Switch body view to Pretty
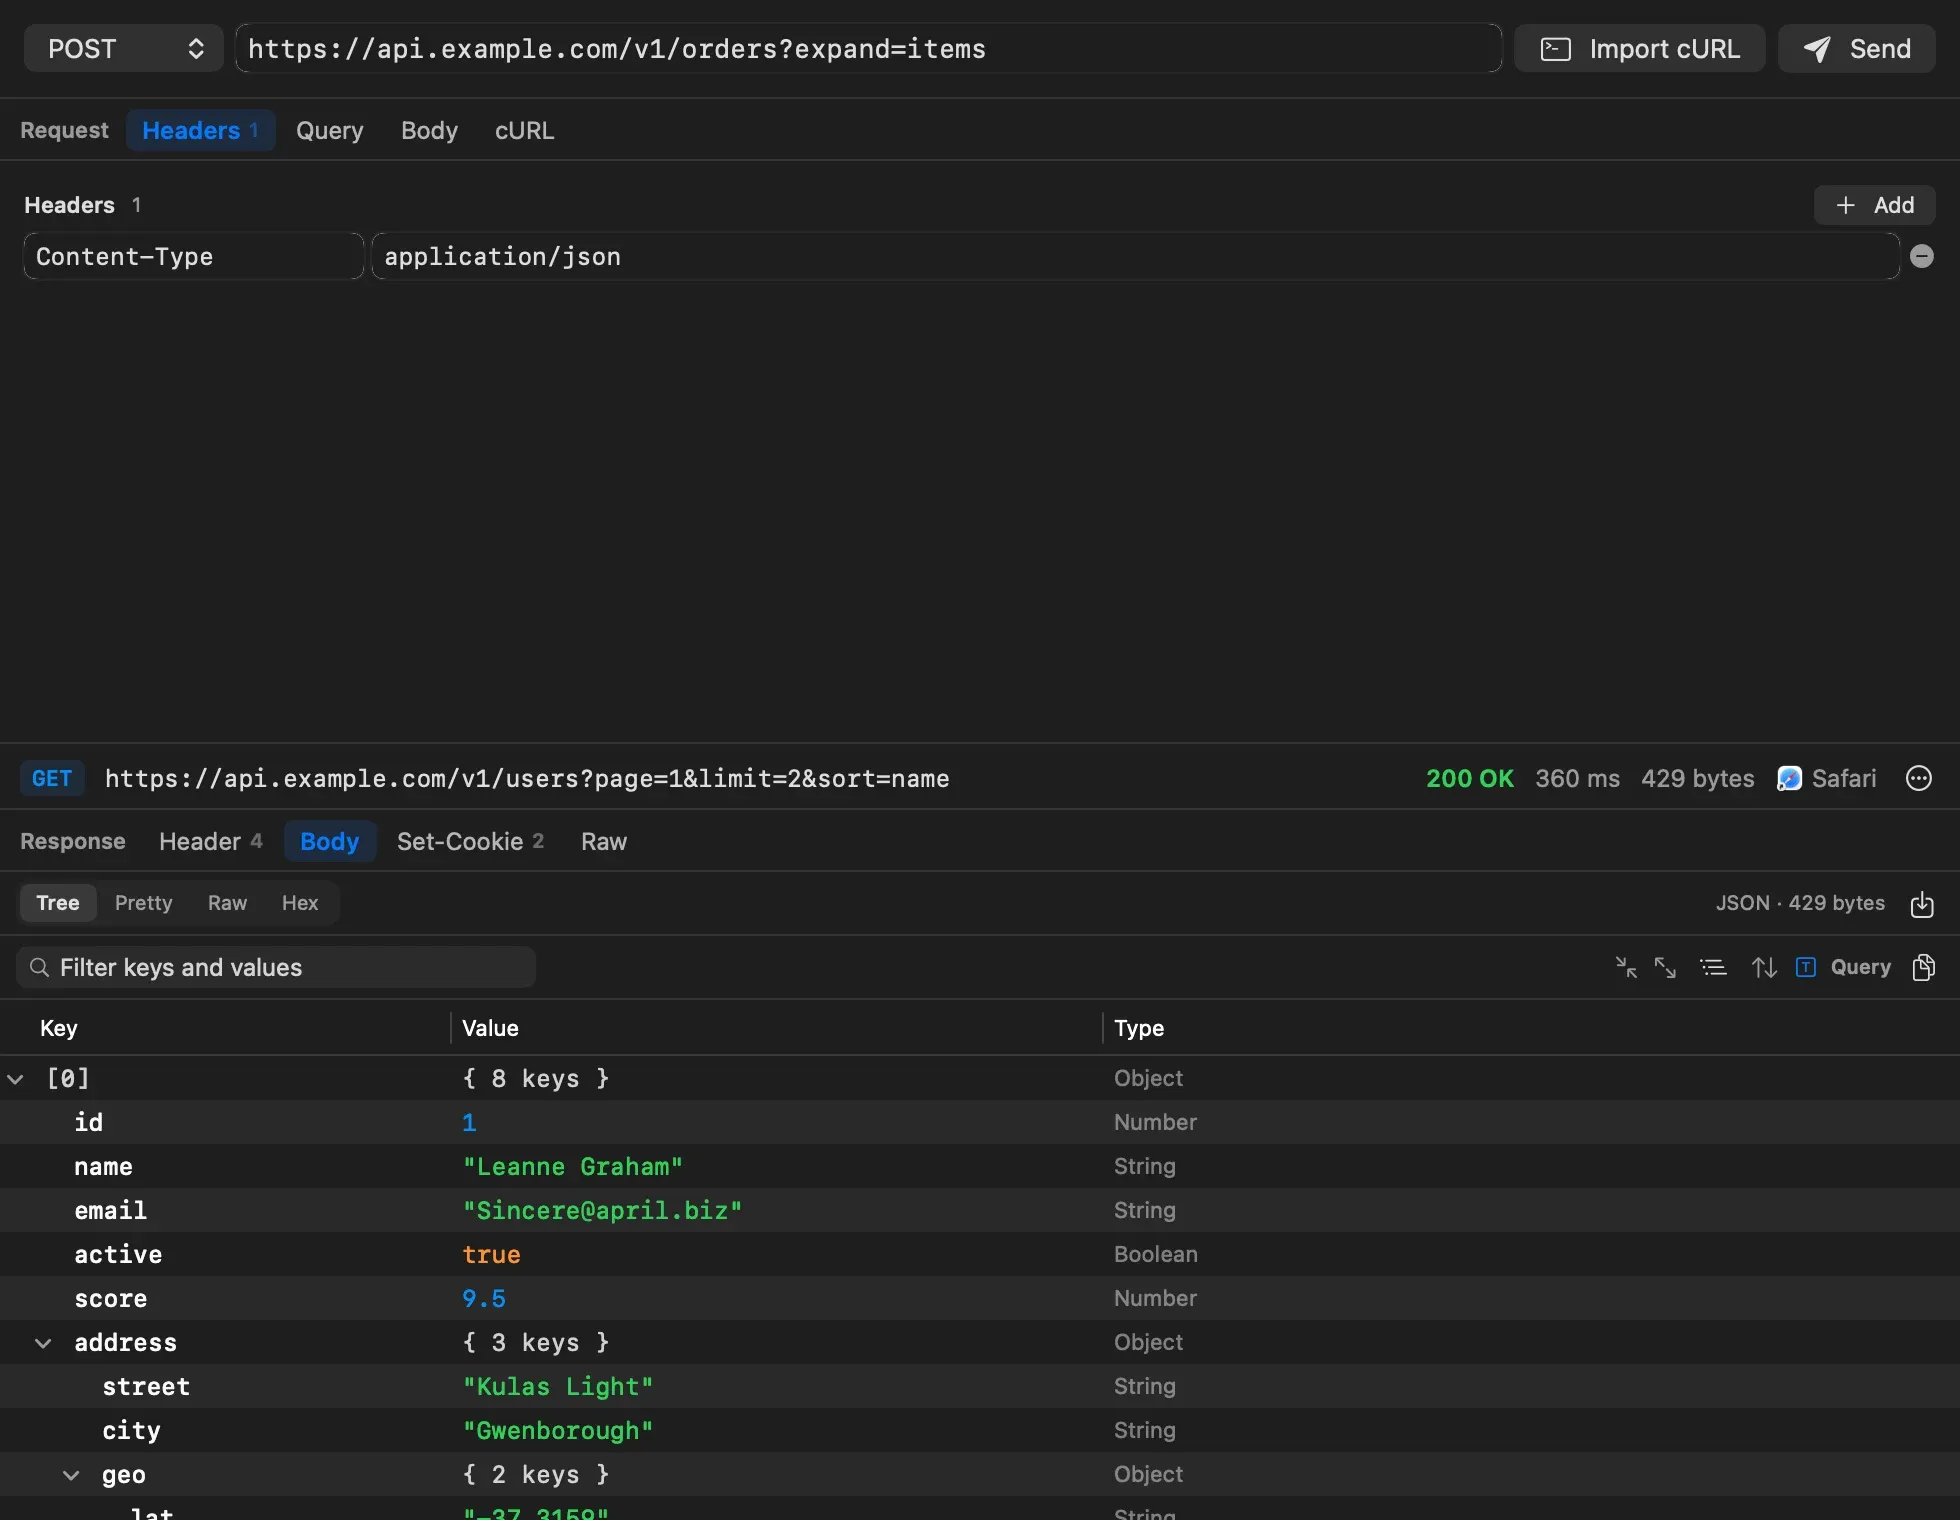The height and width of the screenshot is (1520, 1960). tap(144, 903)
